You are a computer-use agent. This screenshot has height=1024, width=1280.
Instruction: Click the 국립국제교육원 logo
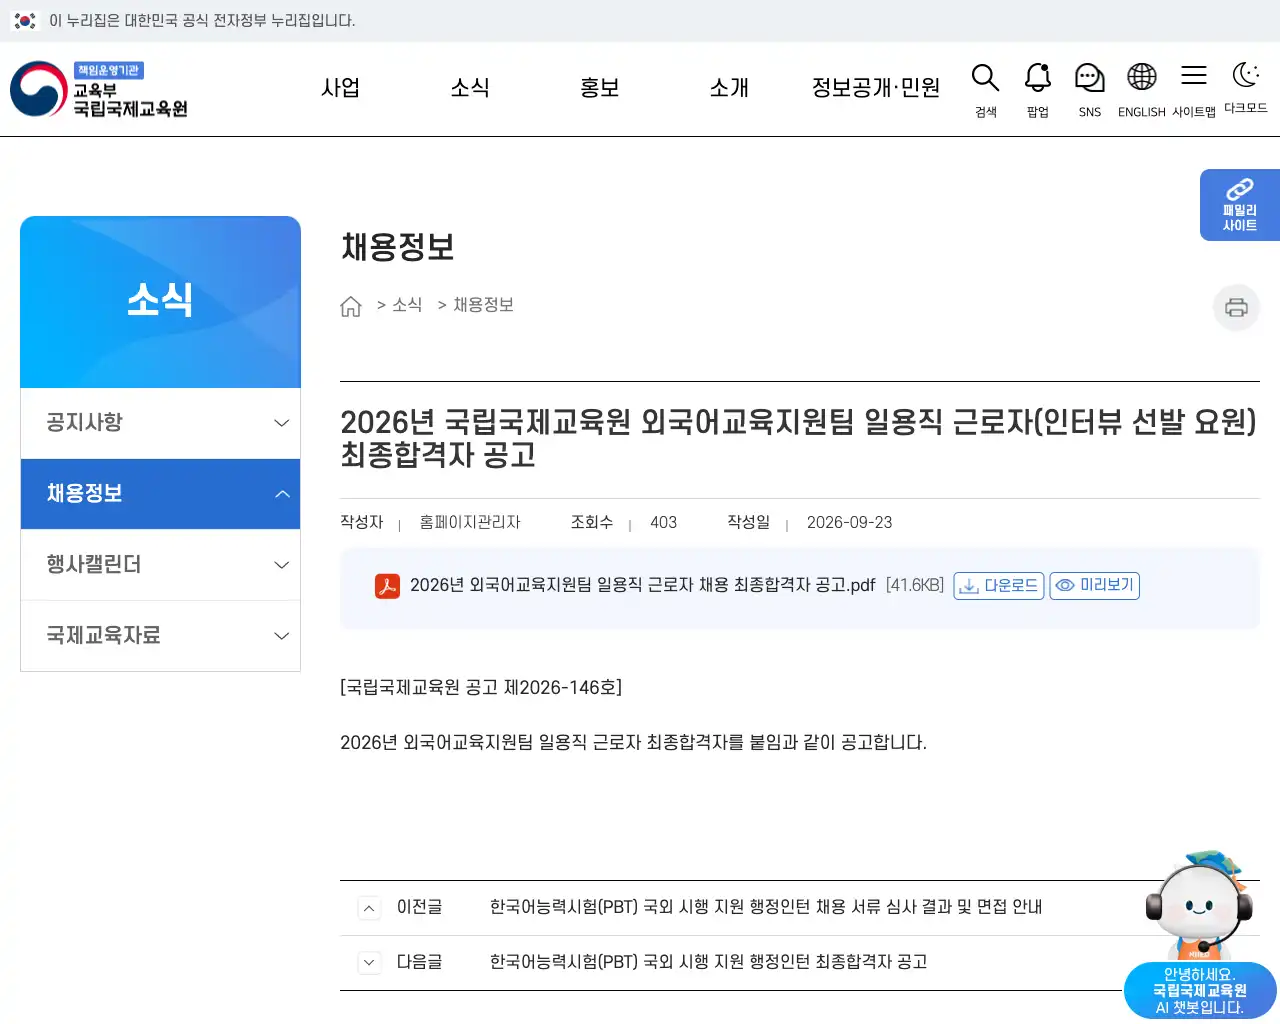pyautogui.click(x=99, y=89)
